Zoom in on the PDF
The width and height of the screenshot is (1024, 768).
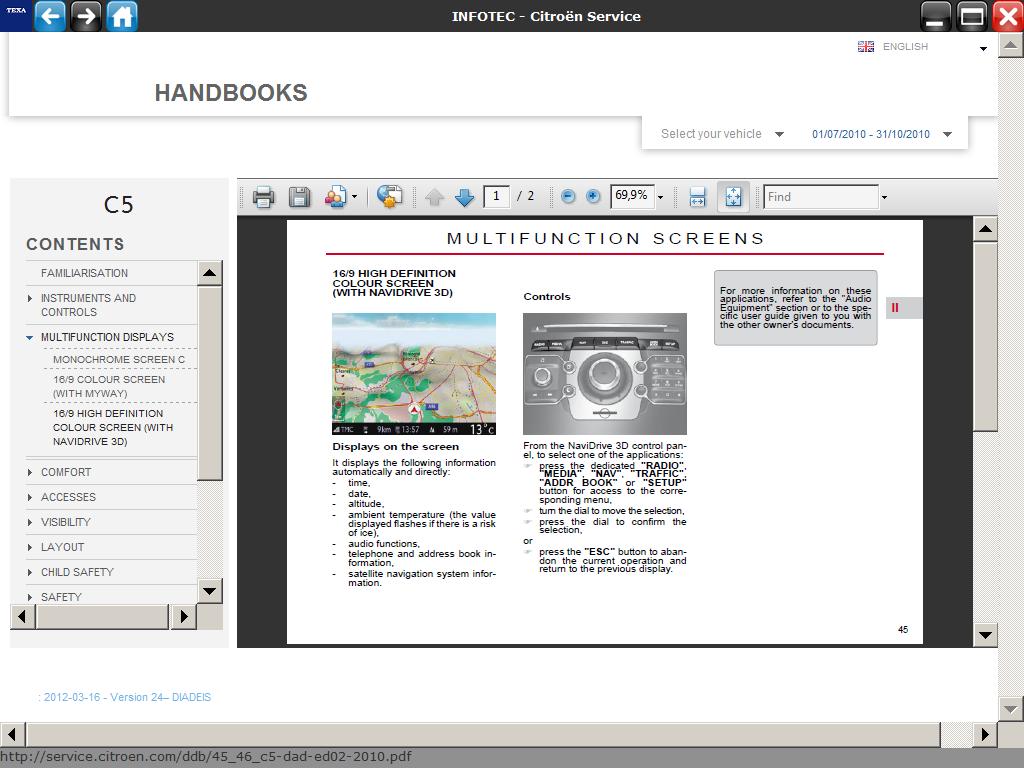pos(593,196)
